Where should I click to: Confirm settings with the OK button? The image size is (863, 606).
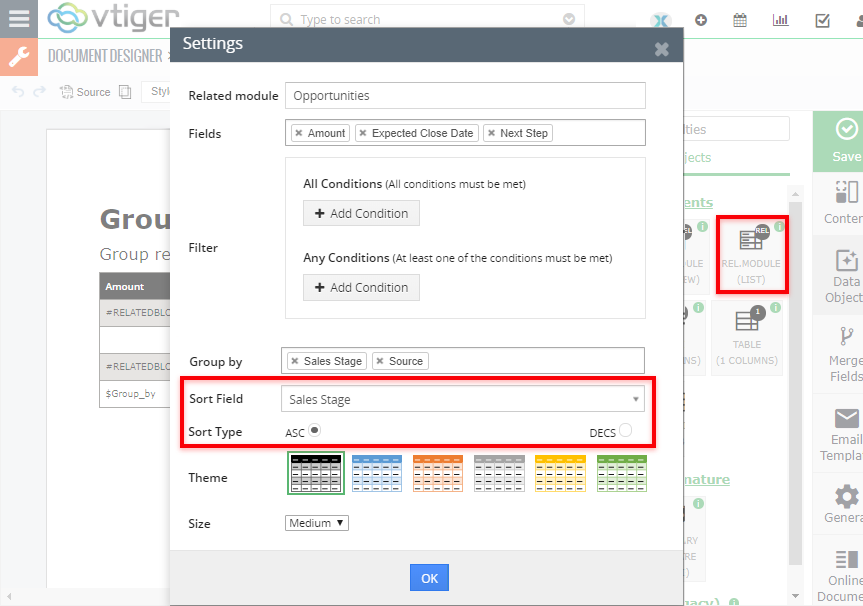coord(429,578)
